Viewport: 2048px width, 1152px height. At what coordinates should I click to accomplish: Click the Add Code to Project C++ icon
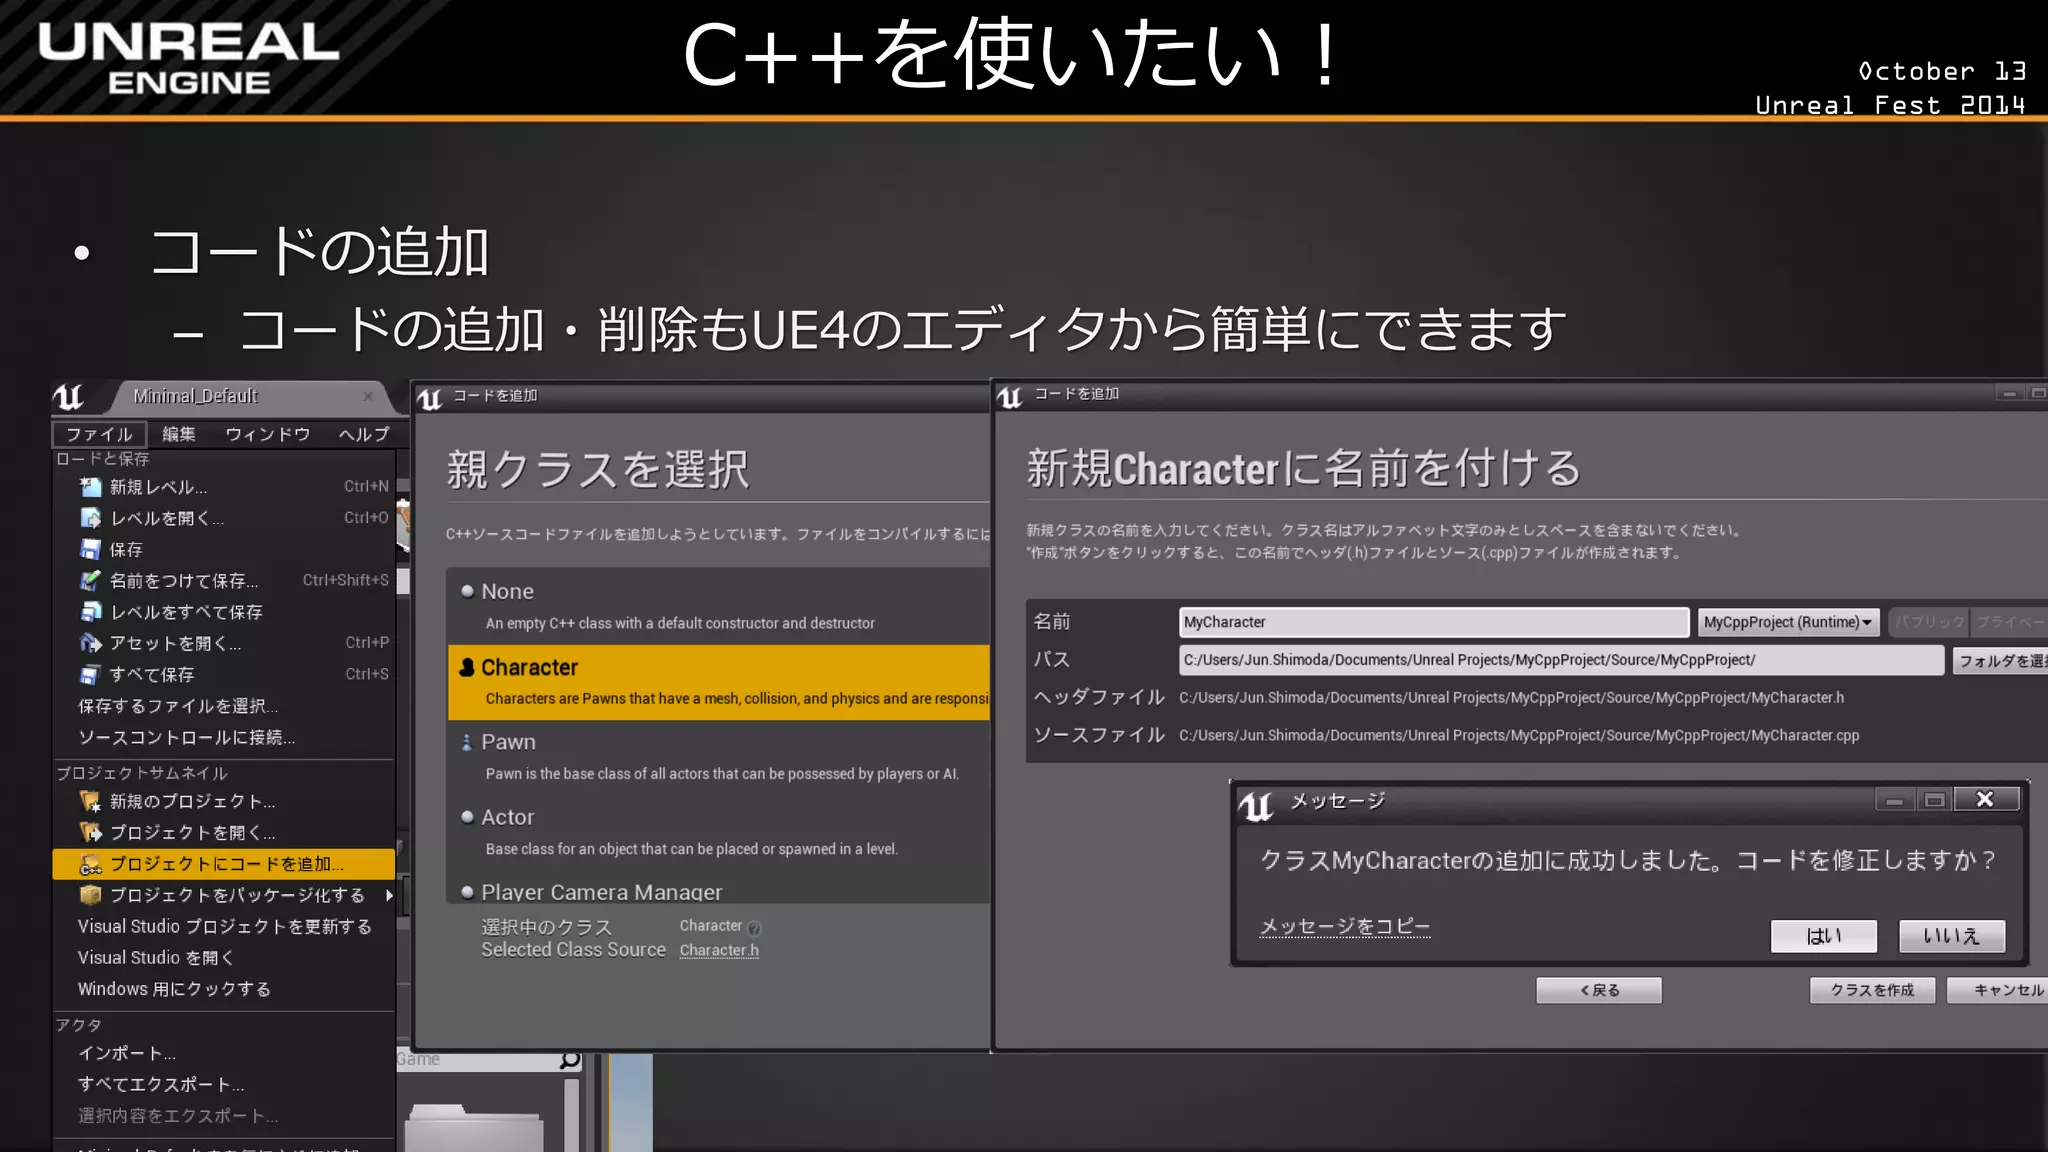pos(91,864)
